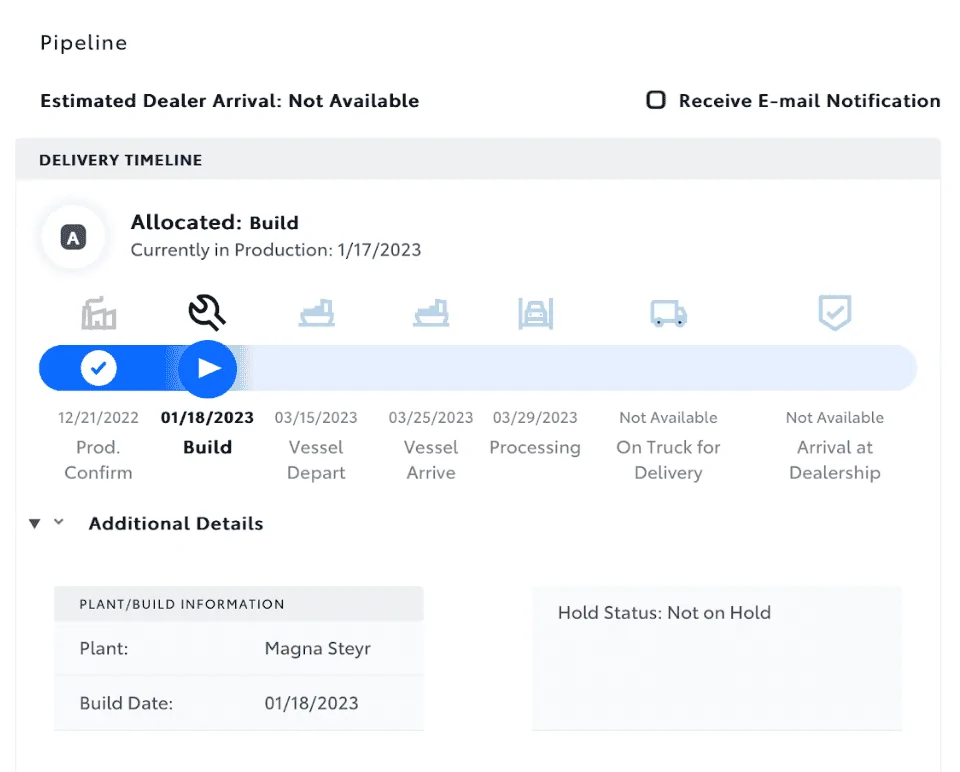Click the 12/21/2022 date

click(98, 418)
